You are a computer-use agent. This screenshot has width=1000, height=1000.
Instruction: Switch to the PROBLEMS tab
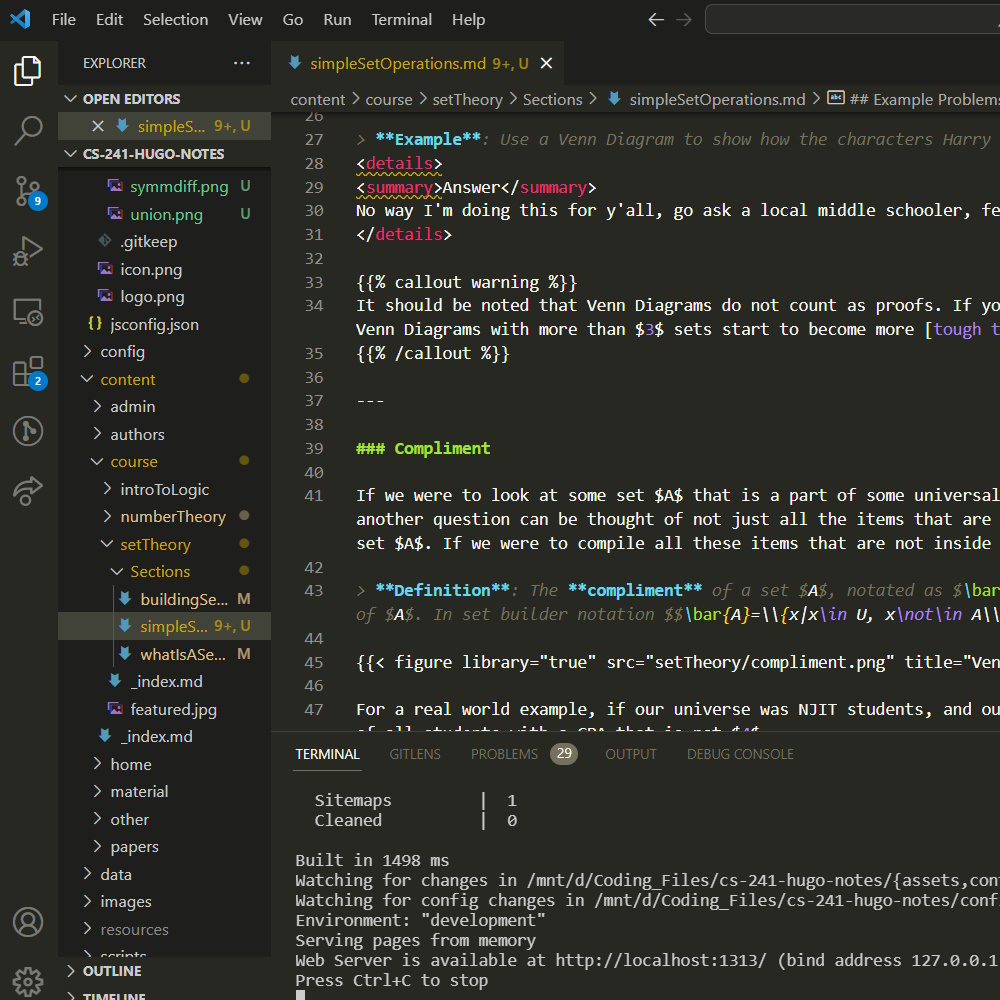(504, 754)
